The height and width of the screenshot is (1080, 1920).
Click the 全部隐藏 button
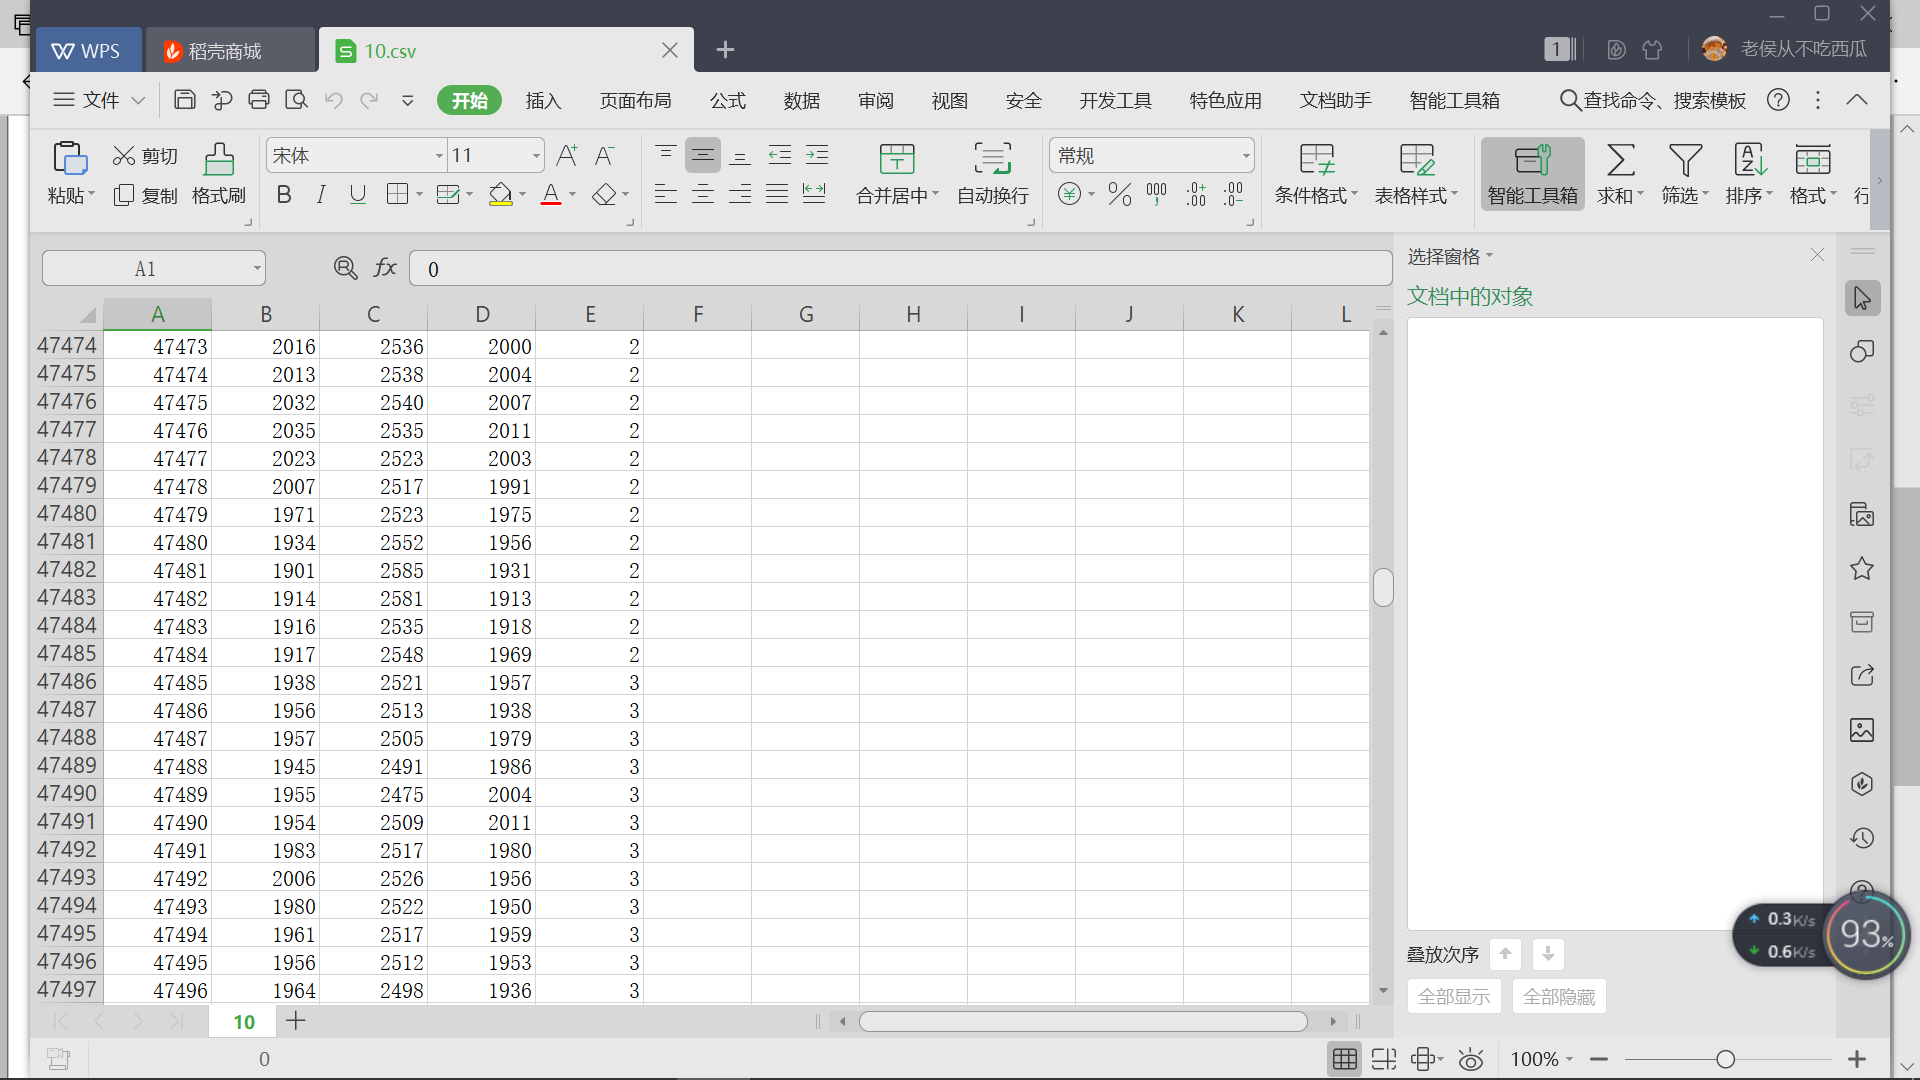pyautogui.click(x=1558, y=997)
